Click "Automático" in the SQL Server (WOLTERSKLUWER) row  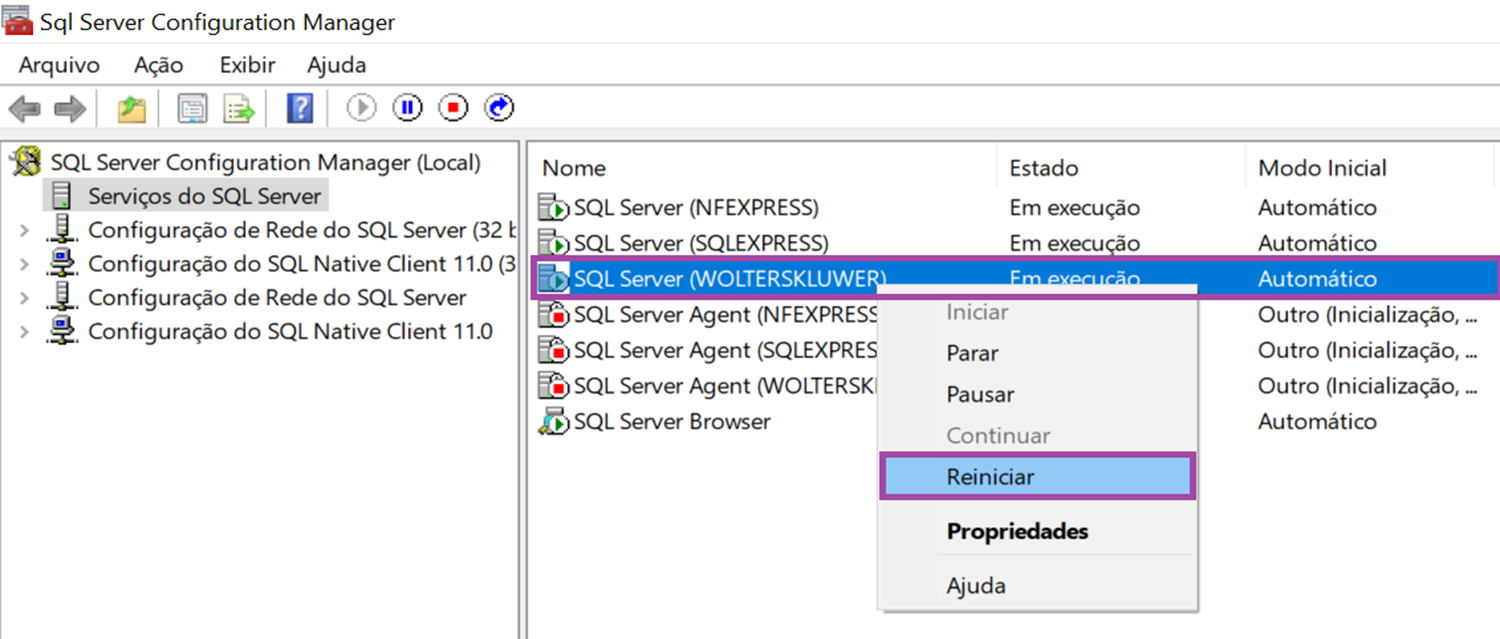tap(1318, 279)
